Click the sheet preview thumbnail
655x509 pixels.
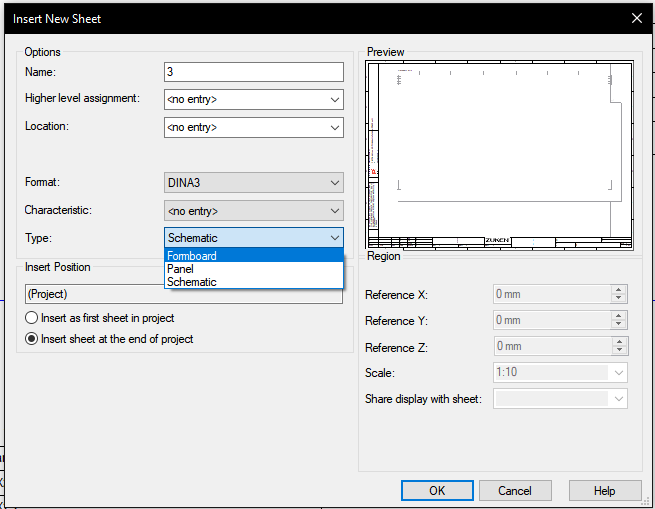click(x=500, y=154)
